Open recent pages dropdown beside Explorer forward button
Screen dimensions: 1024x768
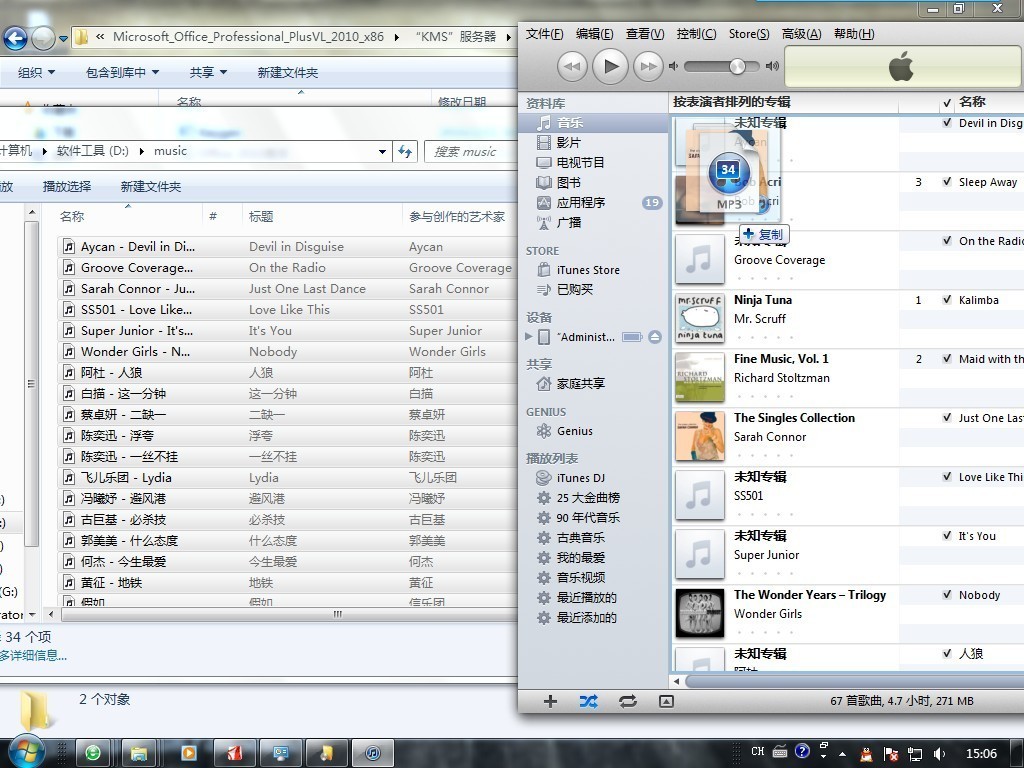coord(63,39)
